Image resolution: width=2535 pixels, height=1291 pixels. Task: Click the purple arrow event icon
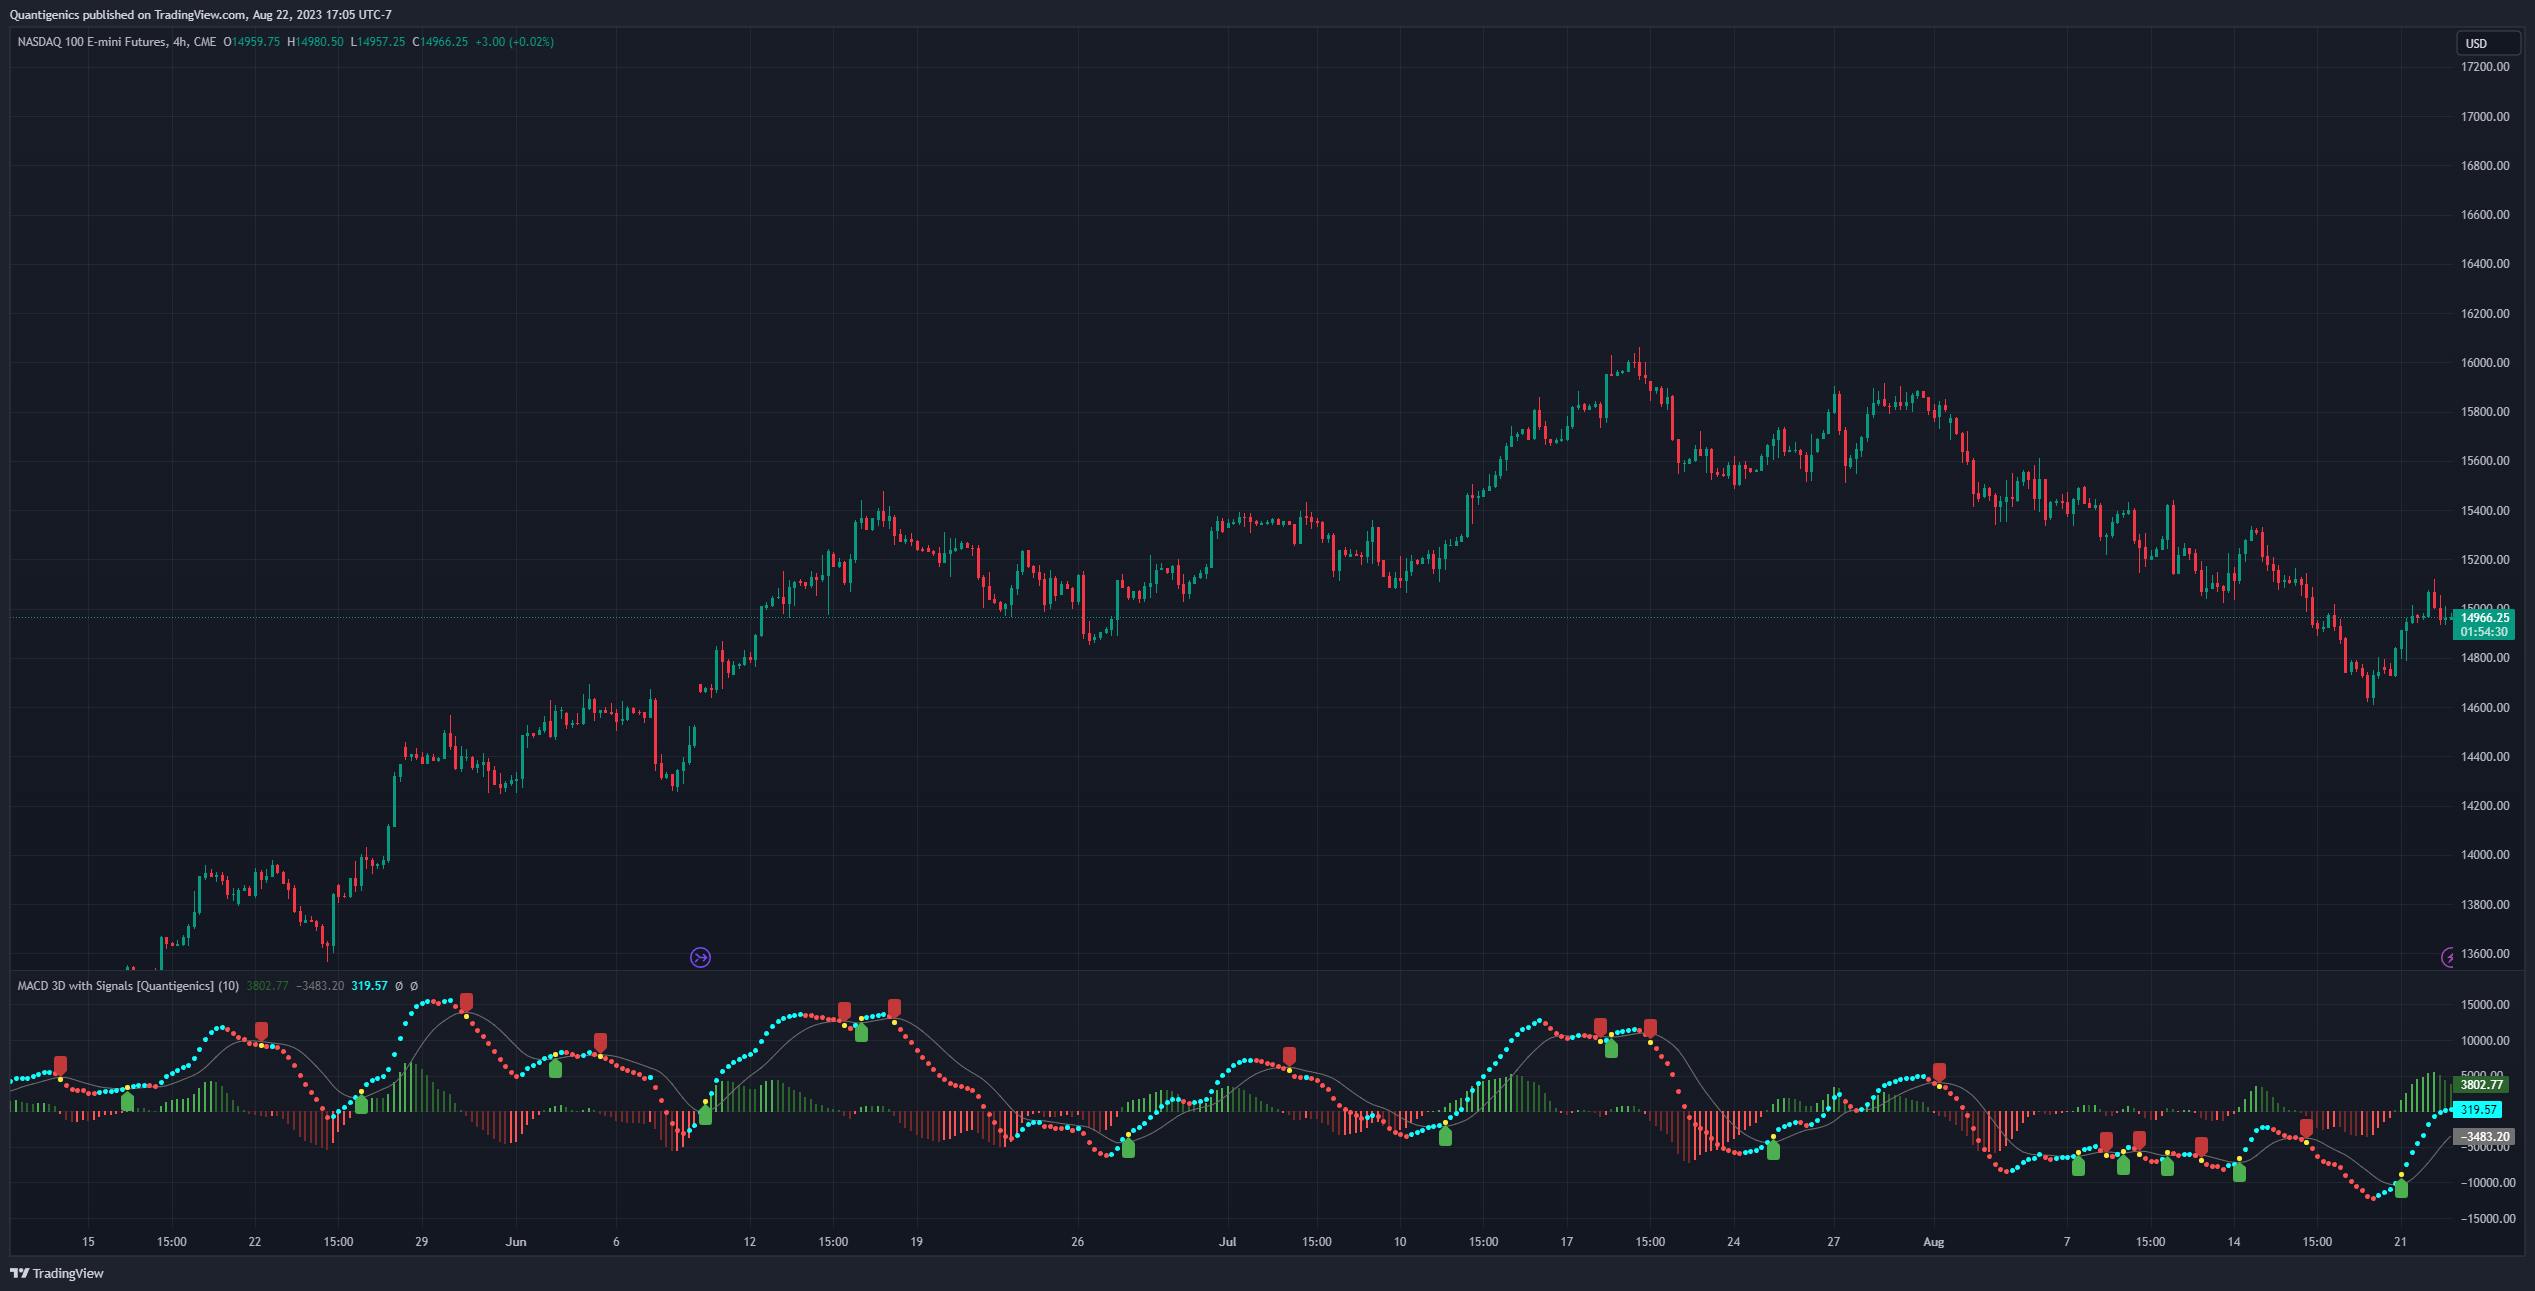click(700, 958)
